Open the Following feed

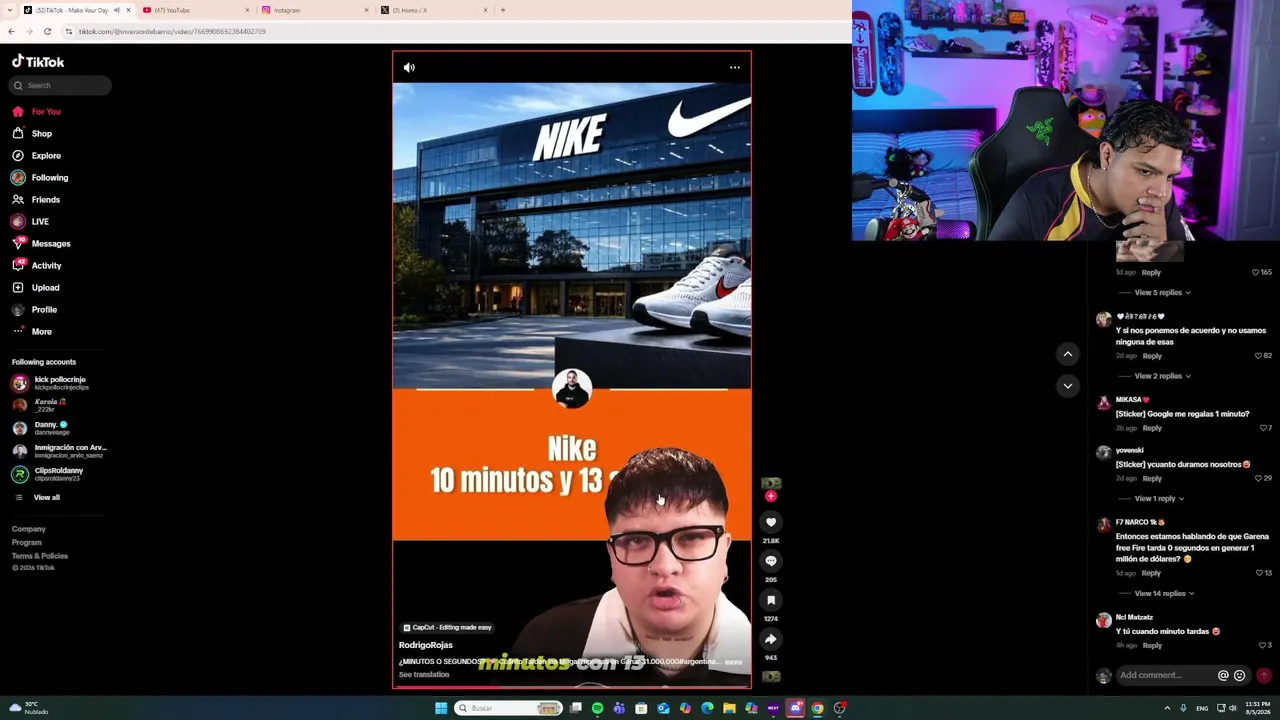[x=49, y=177]
